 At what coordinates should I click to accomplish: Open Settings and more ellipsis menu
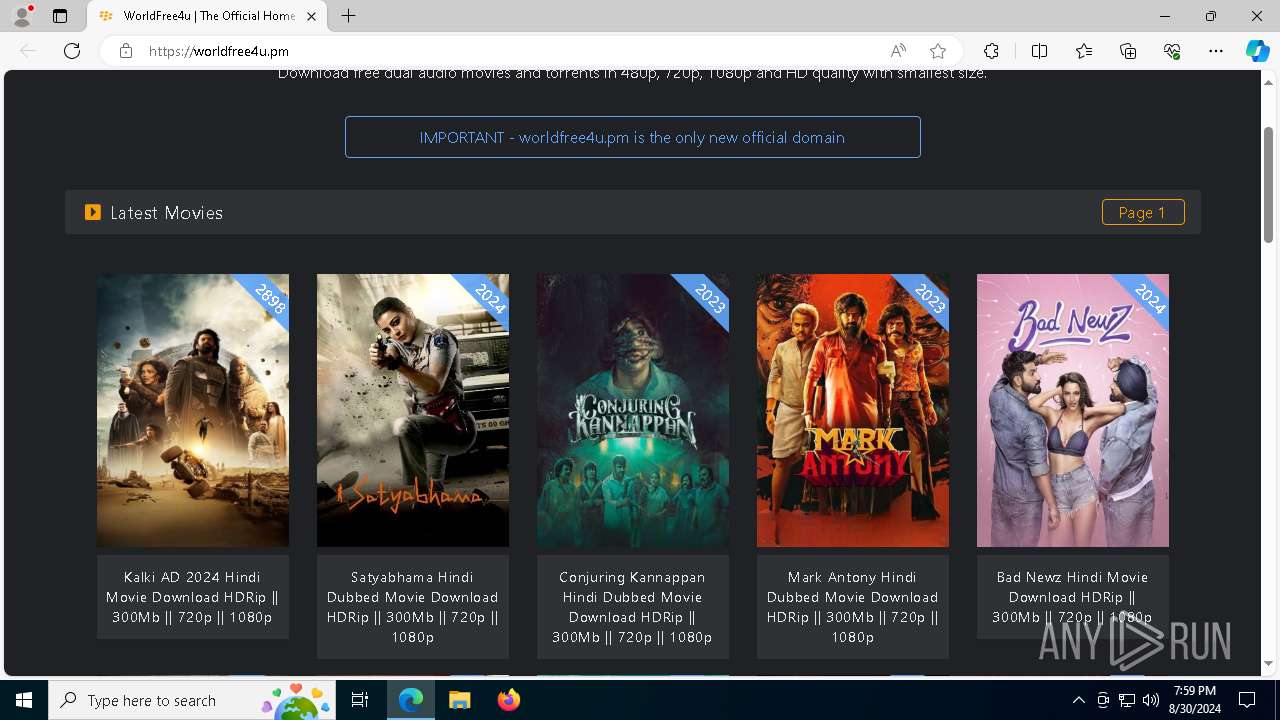(1216, 51)
